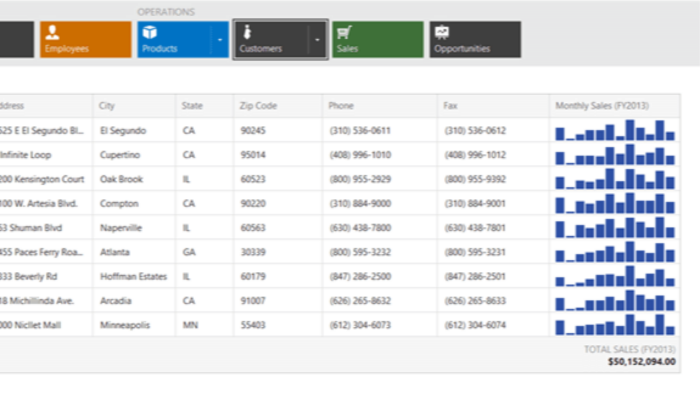Click fax number (626) 265-8633
The width and height of the screenshot is (700, 394).
(475, 301)
